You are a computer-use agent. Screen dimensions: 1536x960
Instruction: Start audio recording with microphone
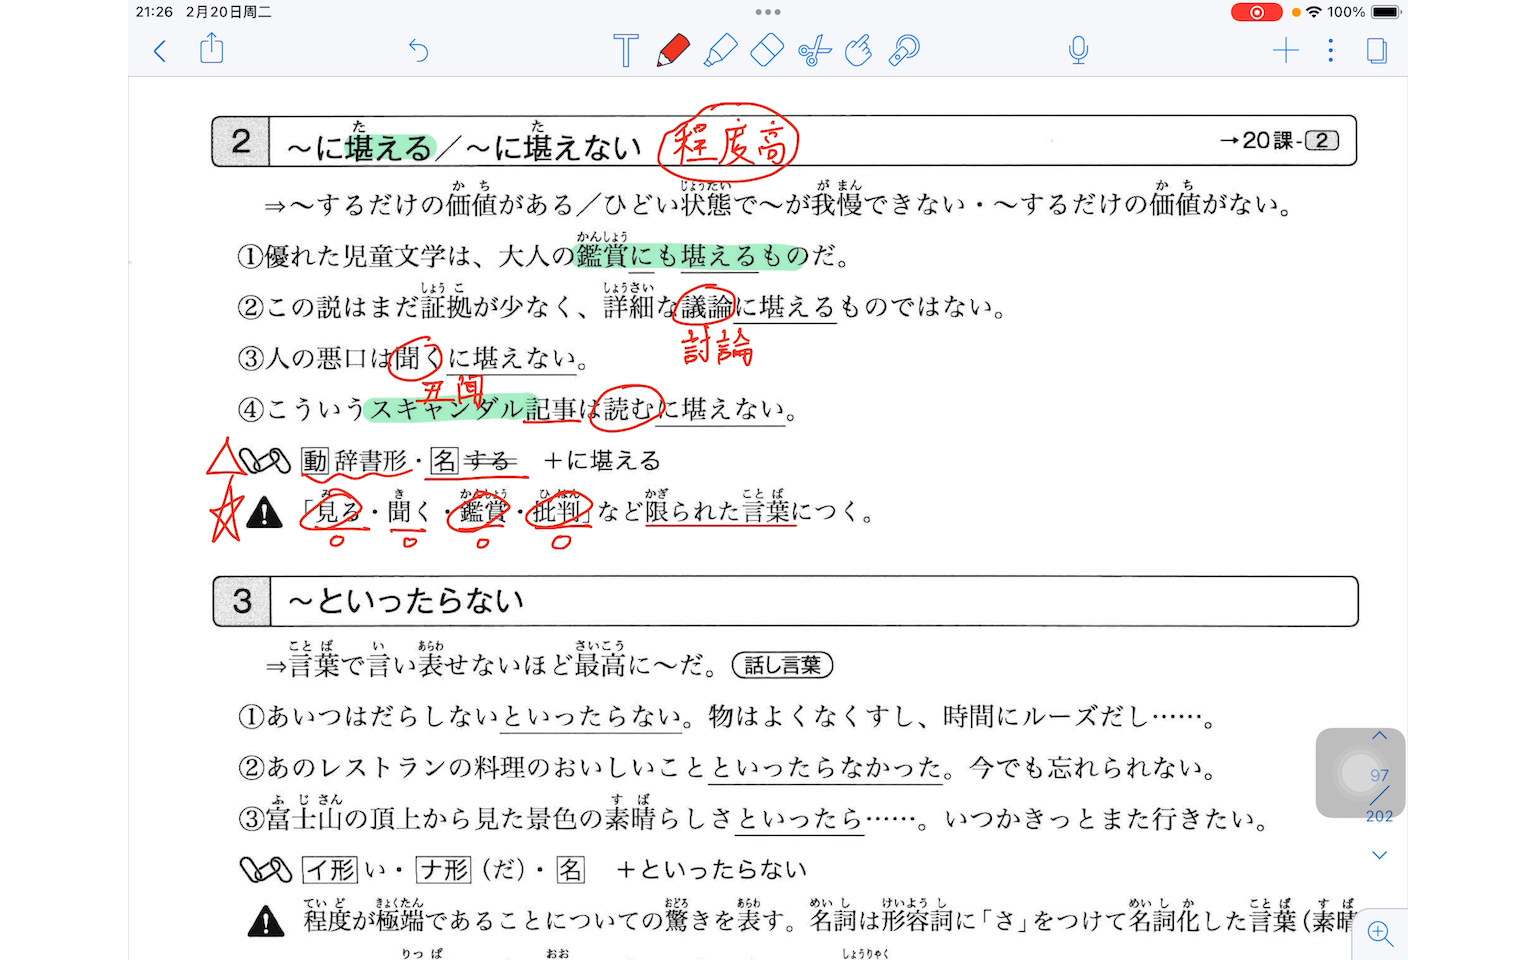[x=1078, y=50]
